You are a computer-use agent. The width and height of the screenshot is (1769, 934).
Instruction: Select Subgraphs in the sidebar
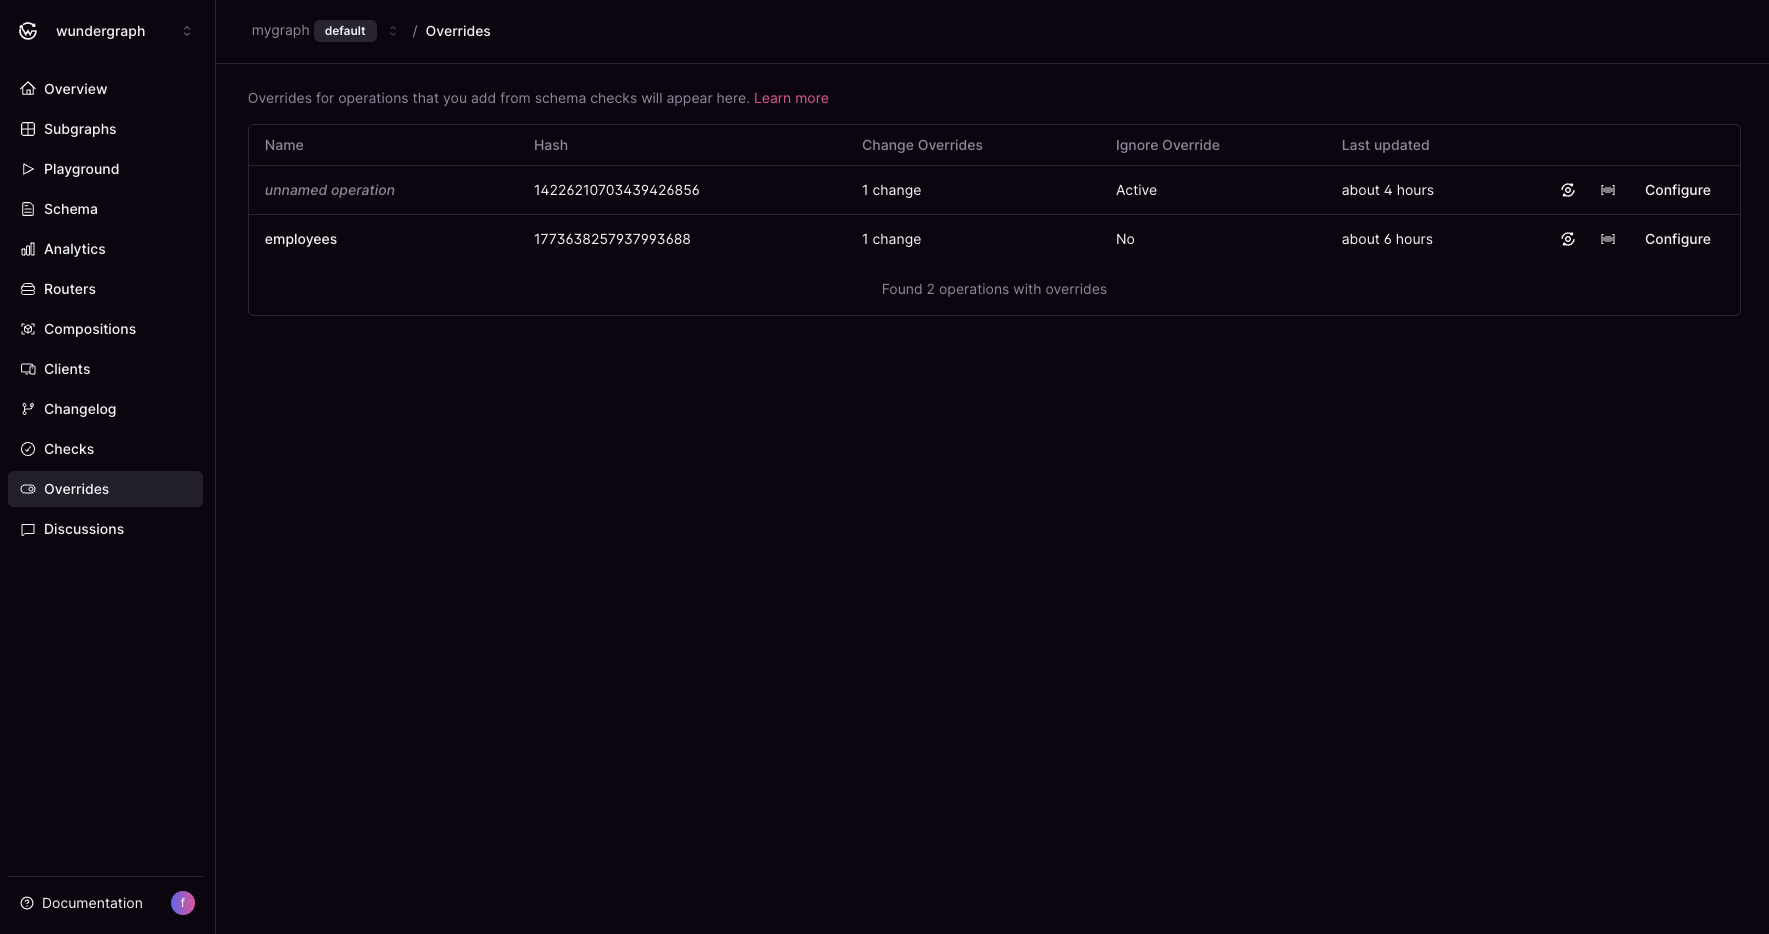tap(79, 129)
